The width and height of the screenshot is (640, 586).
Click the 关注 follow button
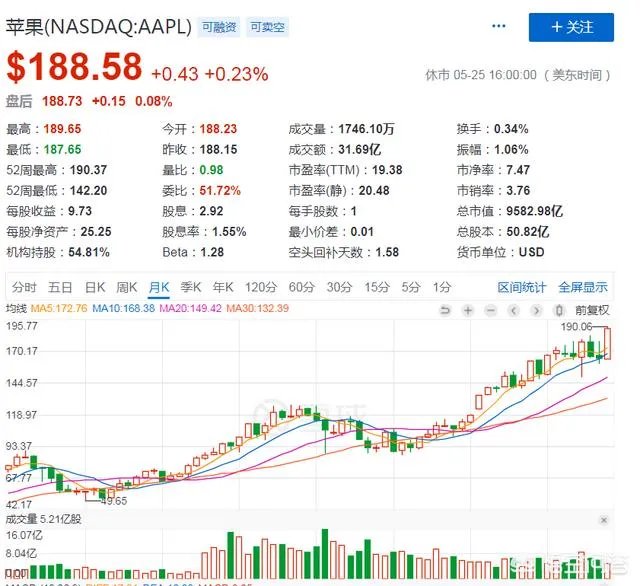point(571,27)
